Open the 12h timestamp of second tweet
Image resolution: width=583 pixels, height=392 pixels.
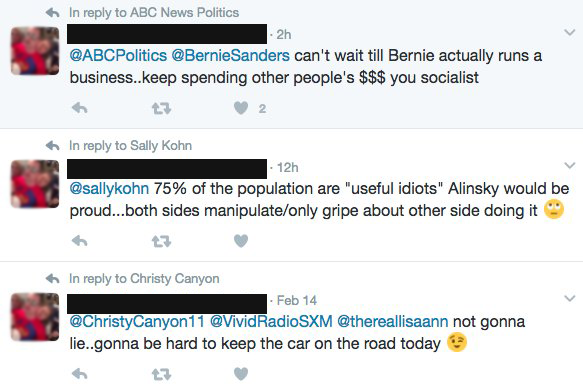tap(287, 168)
